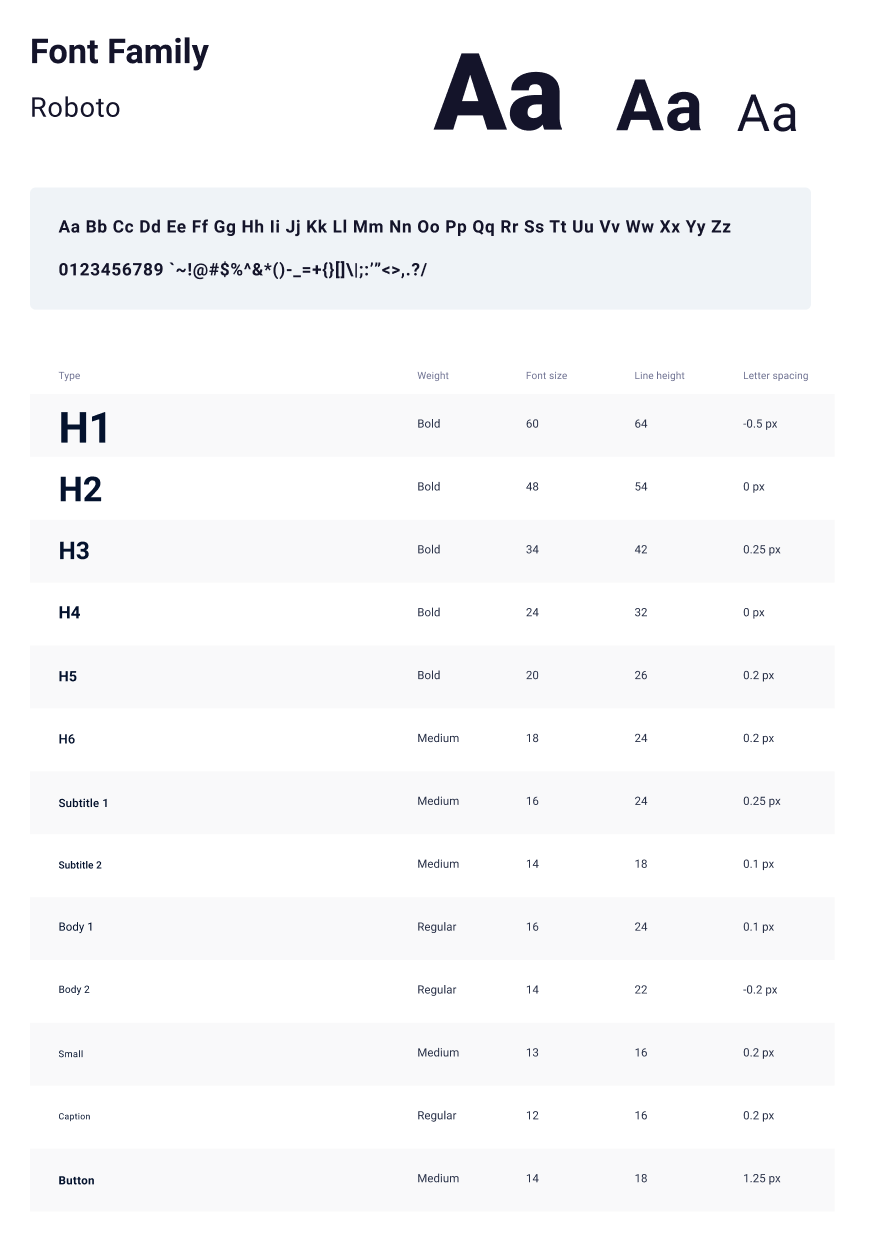
Task: Click the digits and symbols sample line
Action: point(243,270)
